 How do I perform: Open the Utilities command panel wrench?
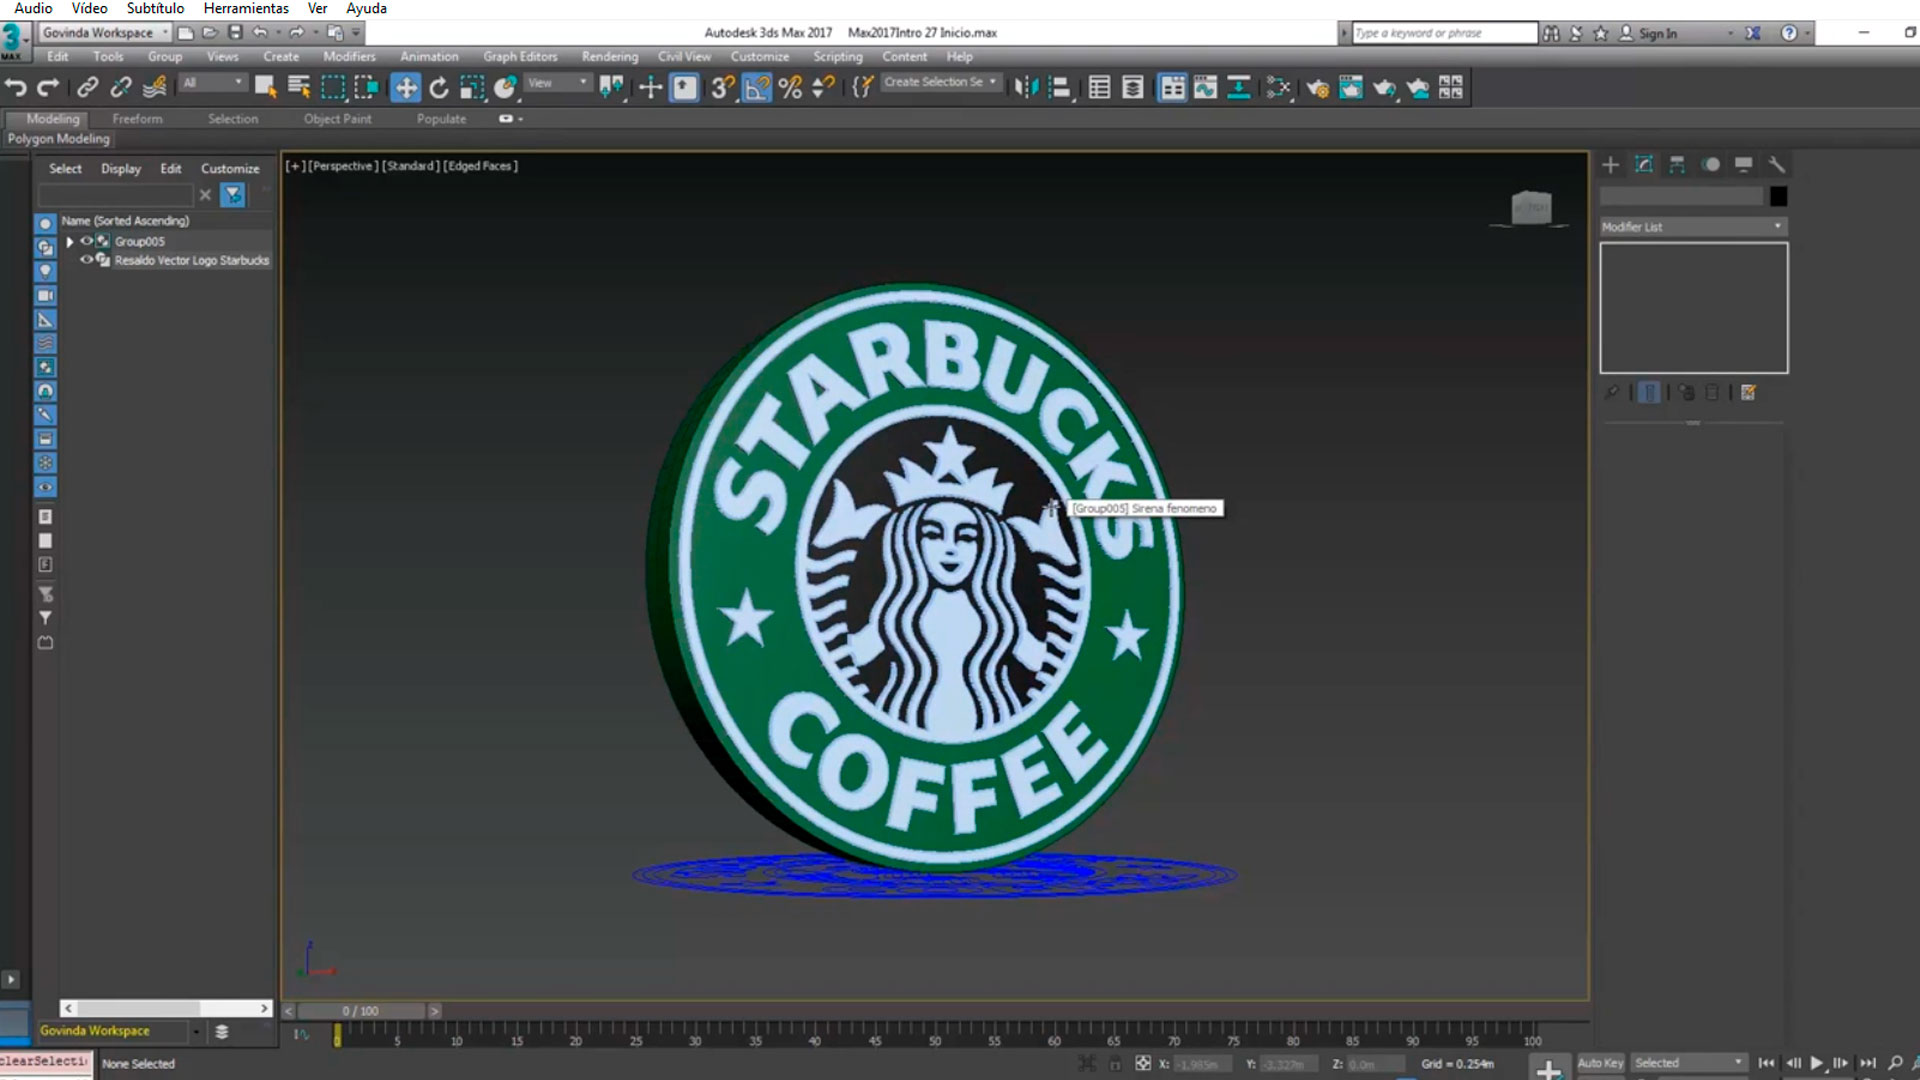(x=1777, y=165)
